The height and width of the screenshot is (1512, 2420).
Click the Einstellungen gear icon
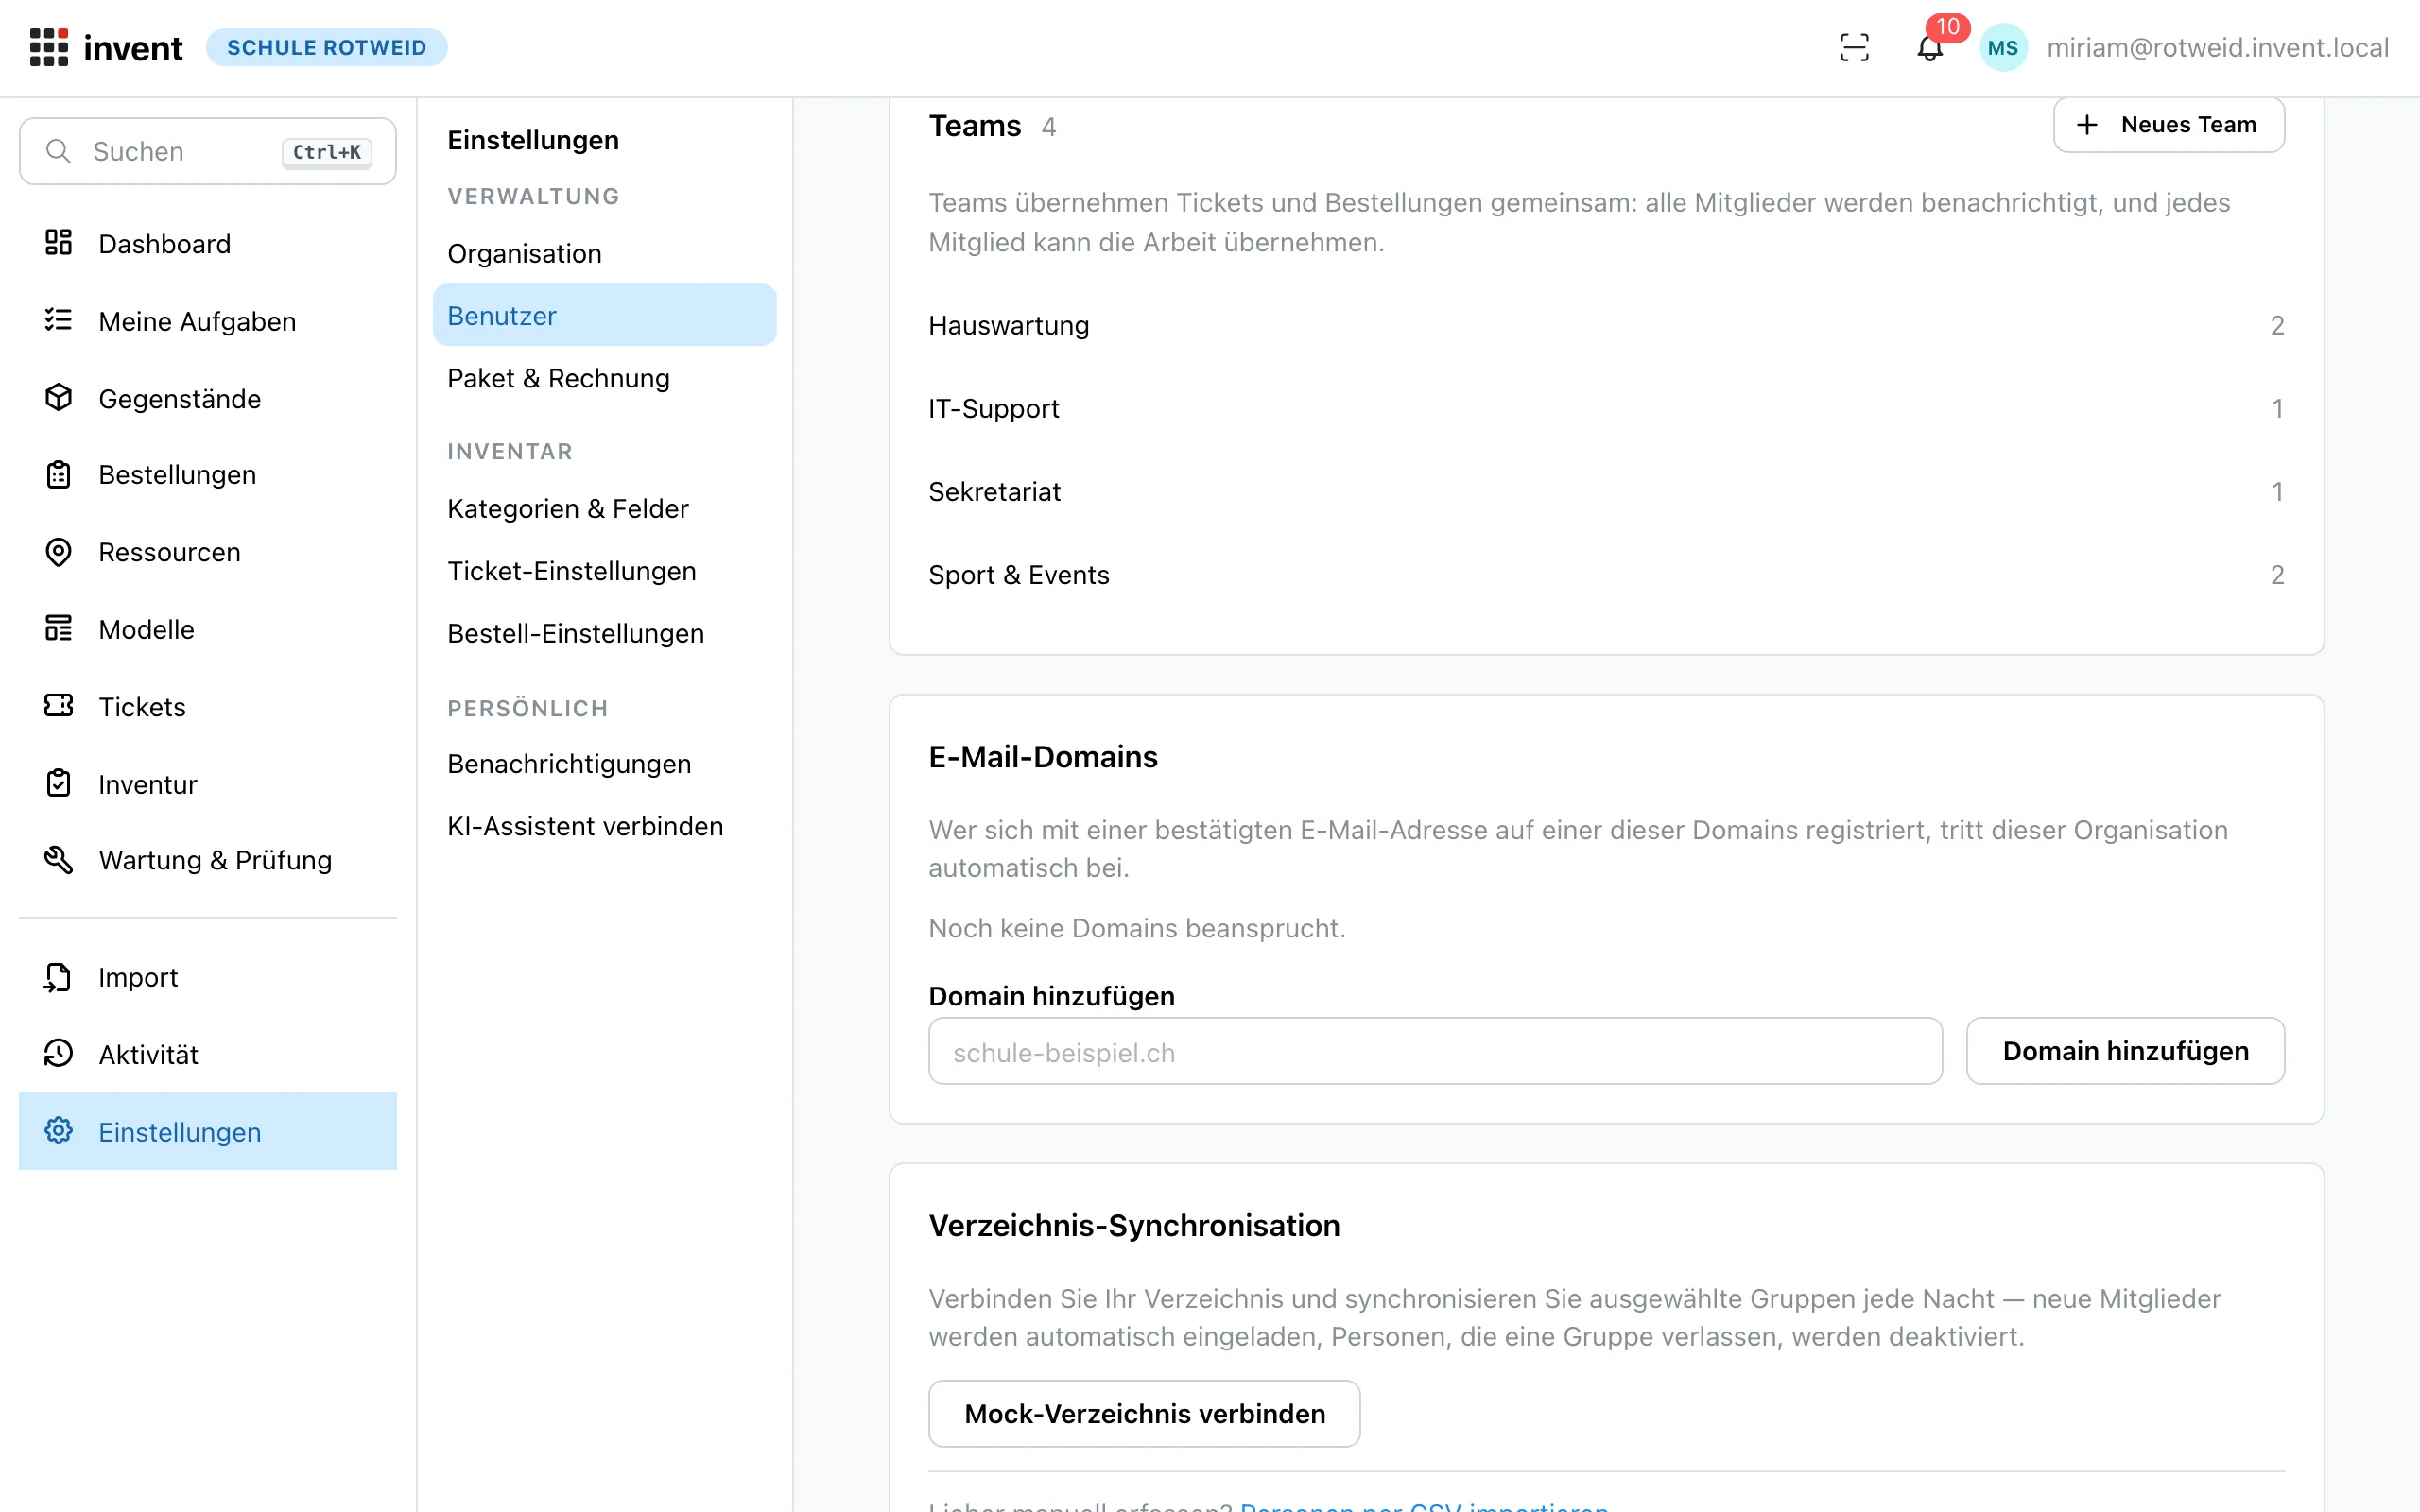pos(58,1131)
